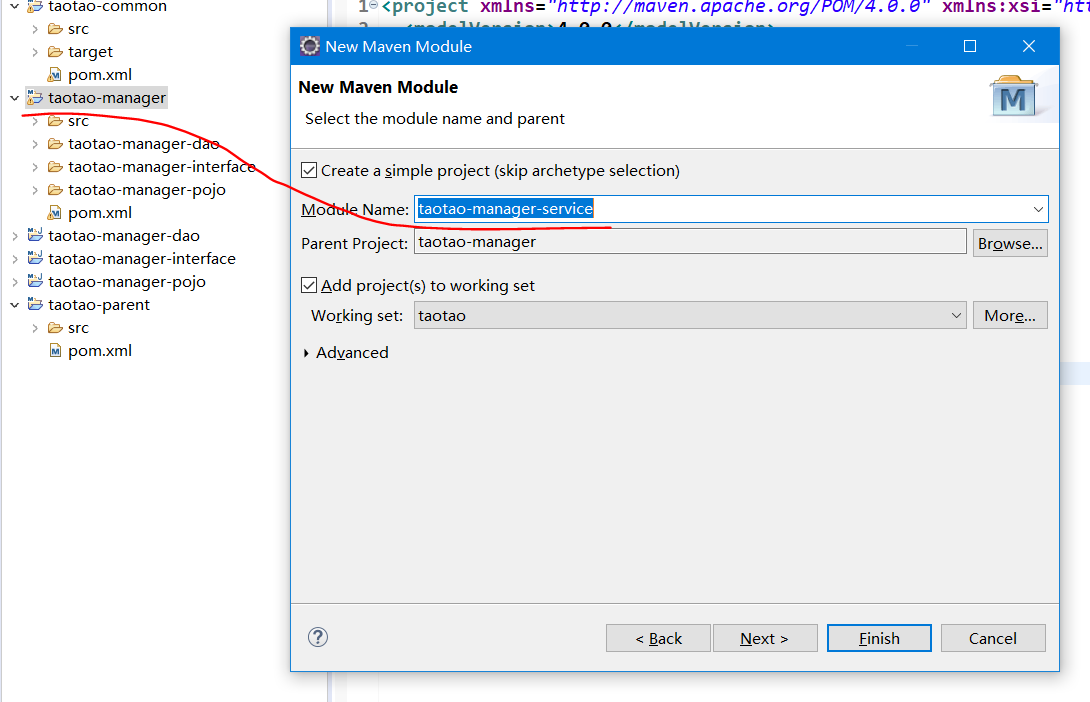Screen dimensions: 1090x702
Task: Click folder icon of src under taotao-parent
Action: pyautogui.click(x=55, y=327)
